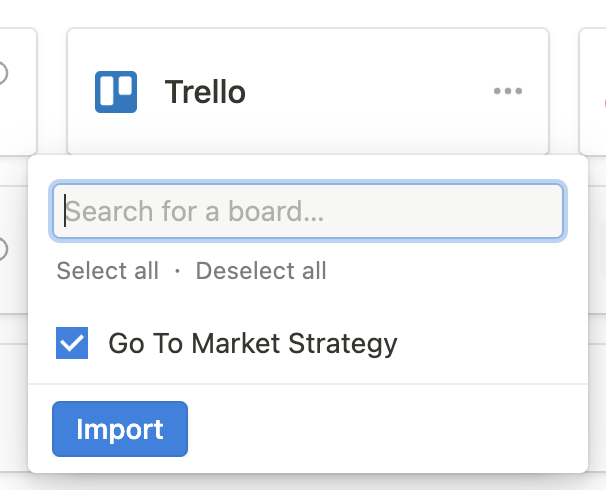
Task: Open the partially visible card right of Trello
Action: click(x=592, y=91)
